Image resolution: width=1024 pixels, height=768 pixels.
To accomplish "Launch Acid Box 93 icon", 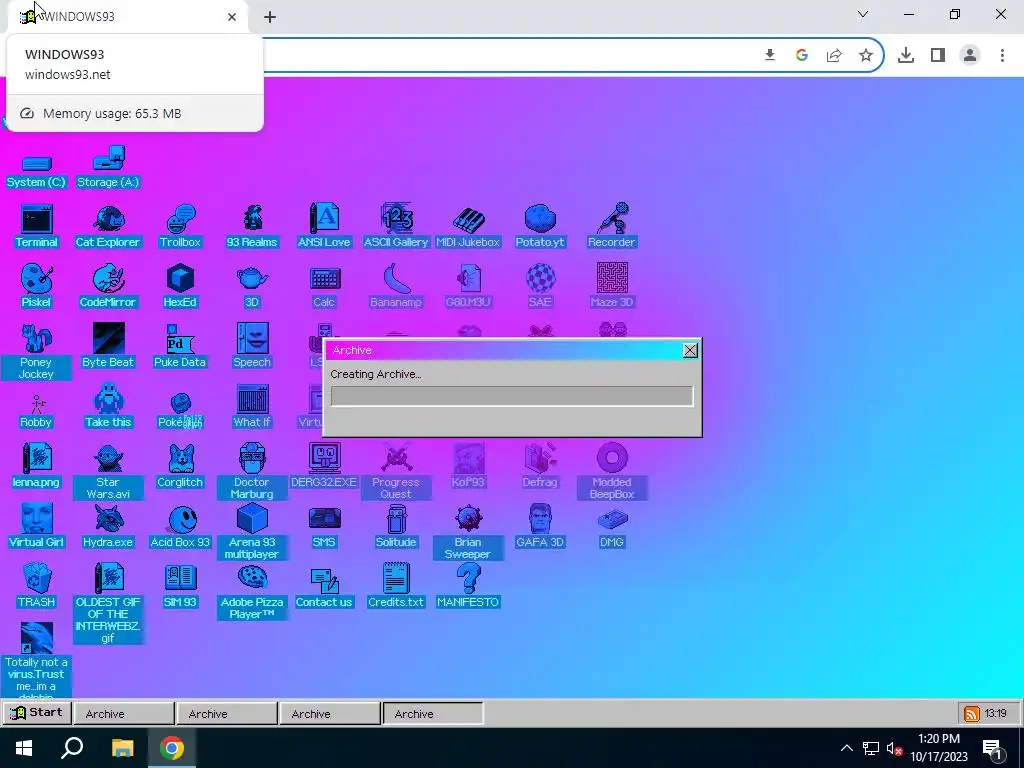I will pyautogui.click(x=180, y=526).
